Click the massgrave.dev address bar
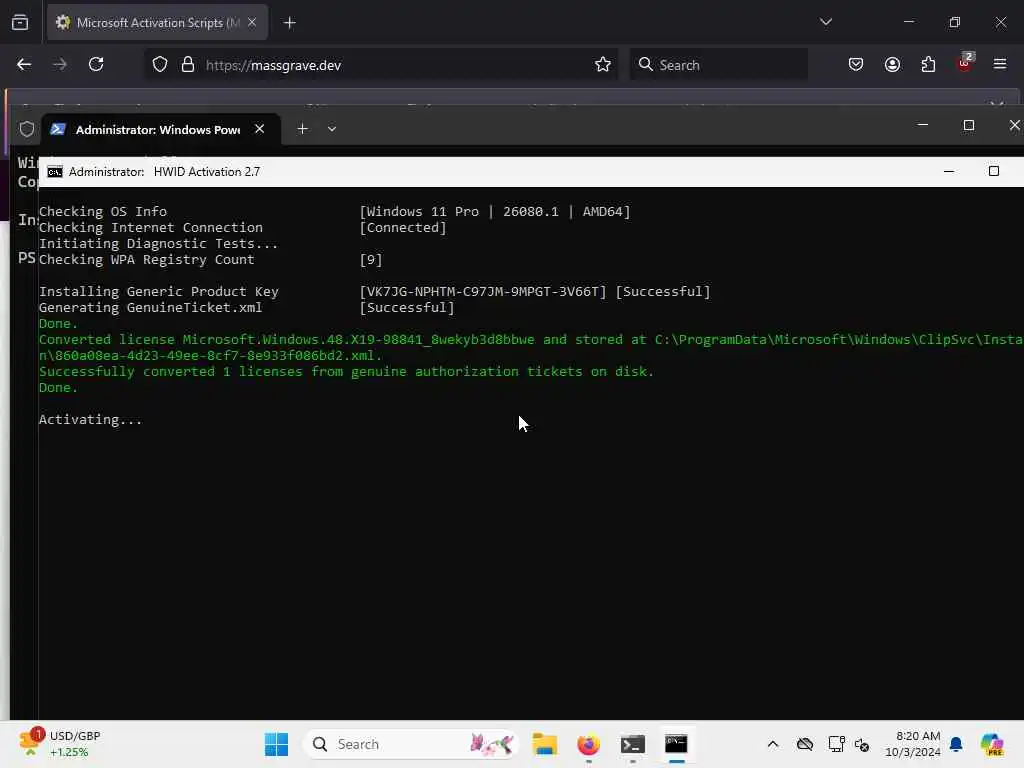Image resolution: width=1024 pixels, height=768 pixels. click(379, 65)
